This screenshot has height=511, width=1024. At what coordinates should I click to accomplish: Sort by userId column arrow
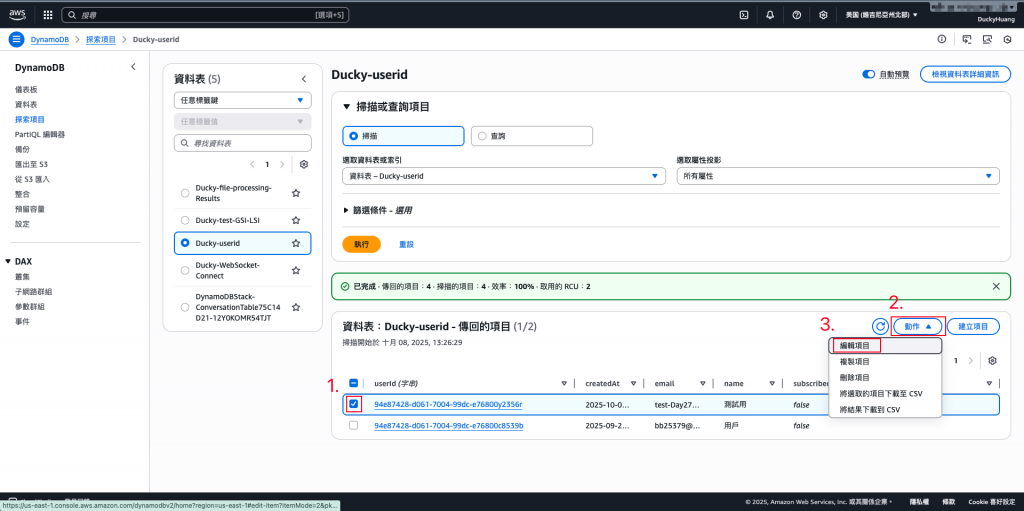[564, 384]
